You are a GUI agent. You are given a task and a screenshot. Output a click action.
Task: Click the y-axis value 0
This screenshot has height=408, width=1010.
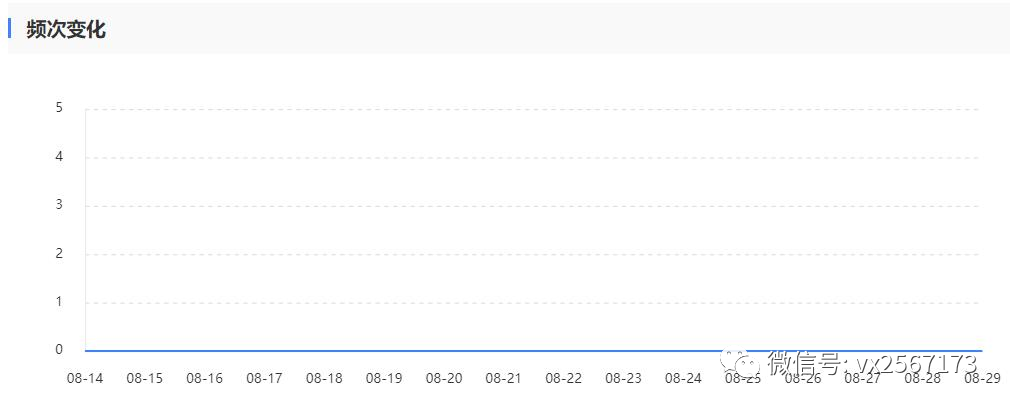(x=59, y=350)
